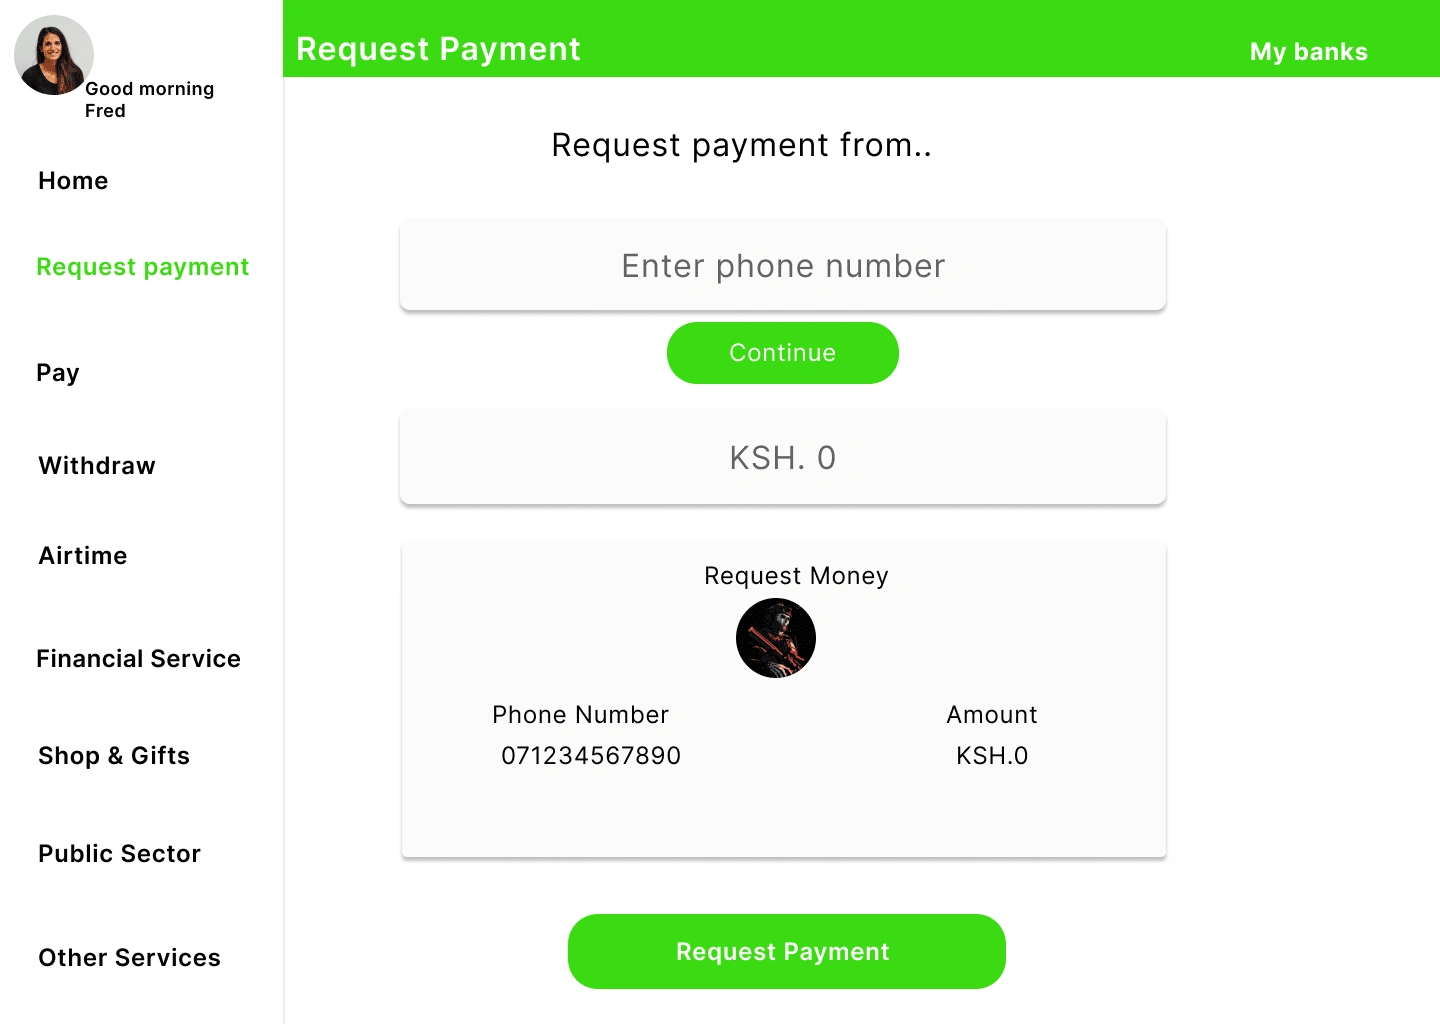Navigate to Shop & Gifts
This screenshot has height=1024, width=1440.
(x=114, y=756)
